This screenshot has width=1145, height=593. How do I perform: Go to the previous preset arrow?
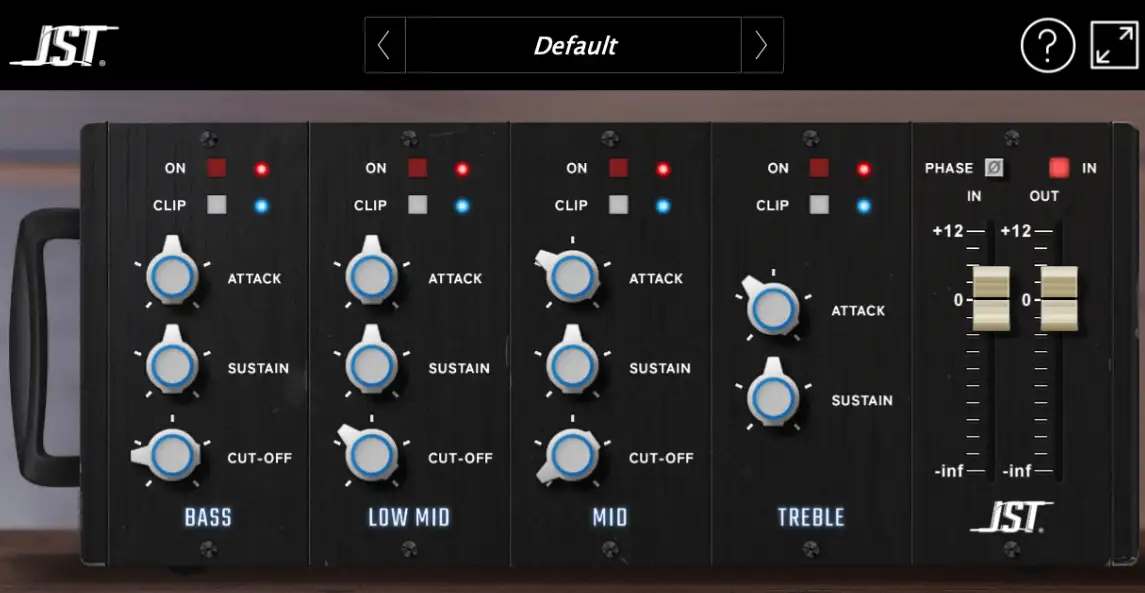tap(384, 45)
